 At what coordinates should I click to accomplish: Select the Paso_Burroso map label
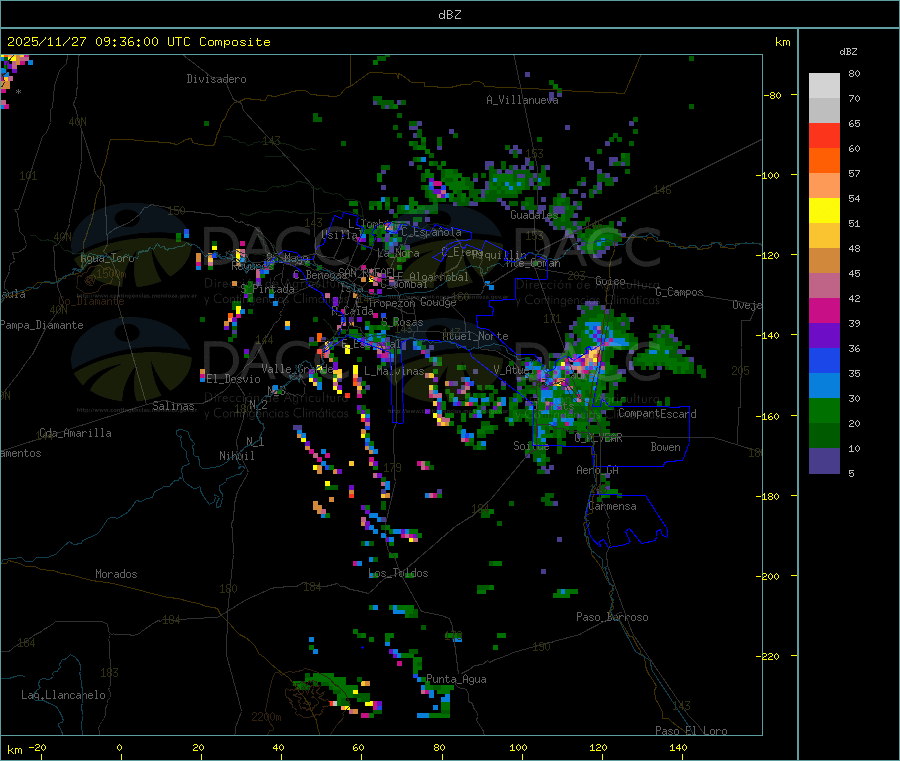click(612, 618)
